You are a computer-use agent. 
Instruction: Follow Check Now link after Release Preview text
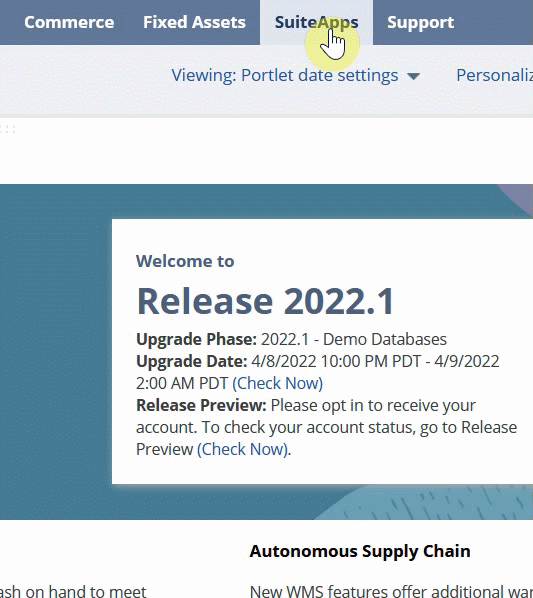coord(242,449)
